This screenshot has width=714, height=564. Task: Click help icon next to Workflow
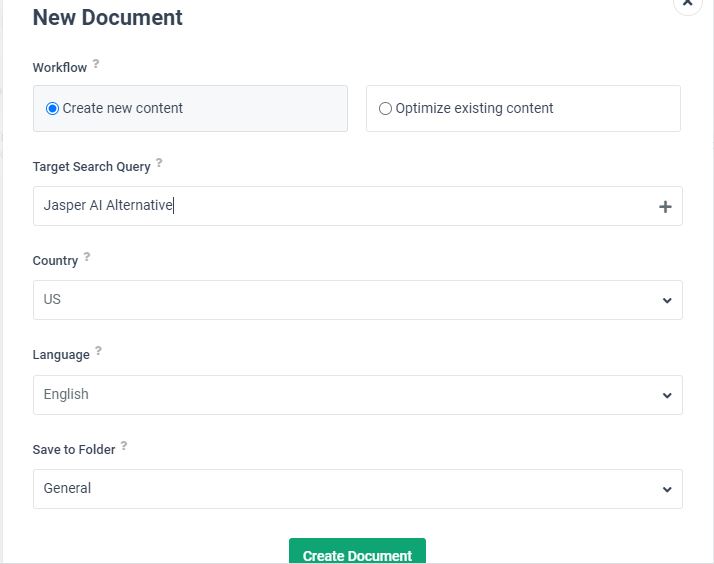pos(96,64)
